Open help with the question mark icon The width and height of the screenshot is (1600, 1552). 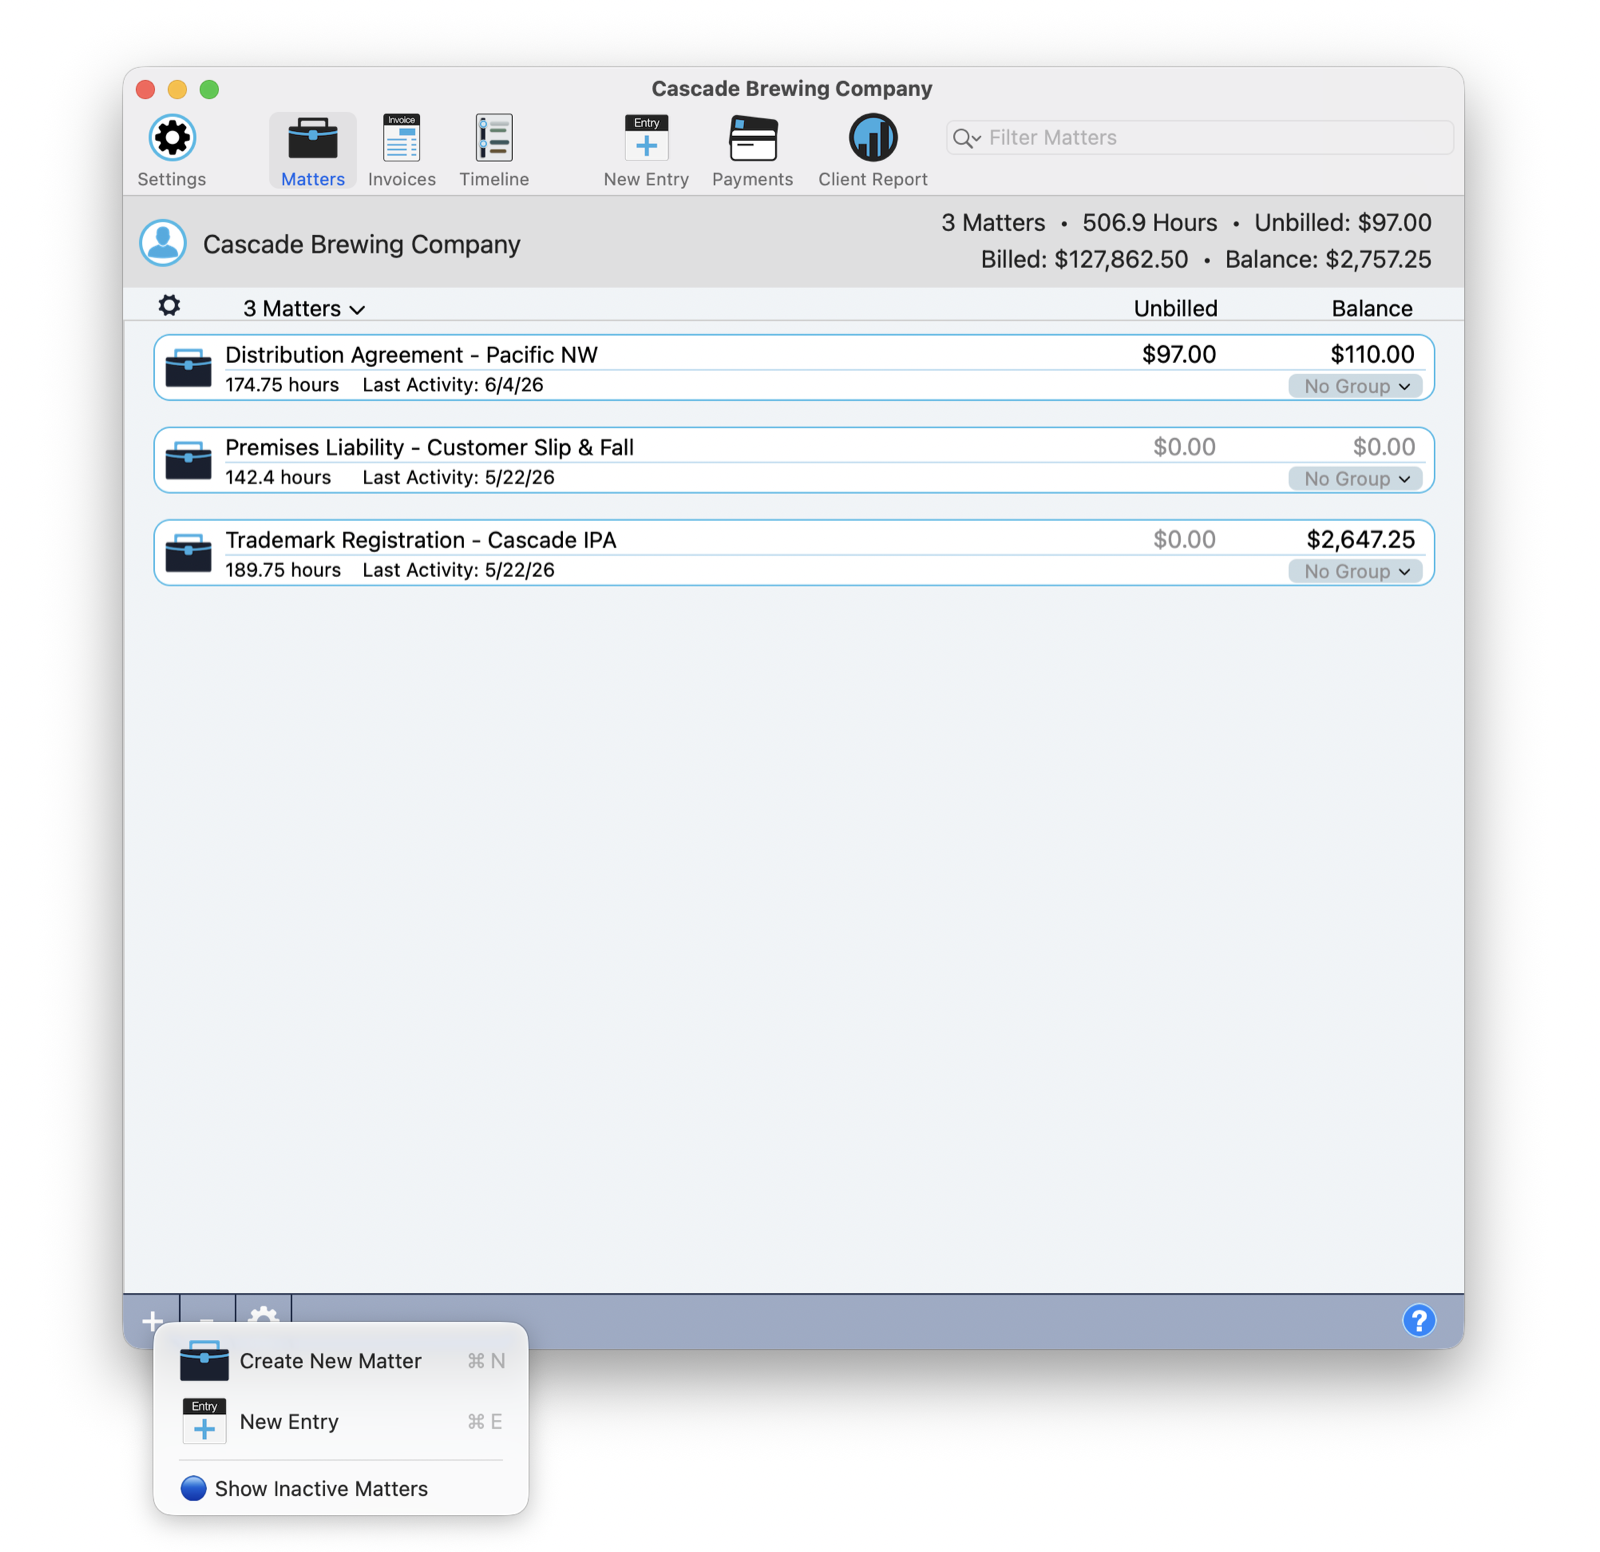[x=1418, y=1320]
